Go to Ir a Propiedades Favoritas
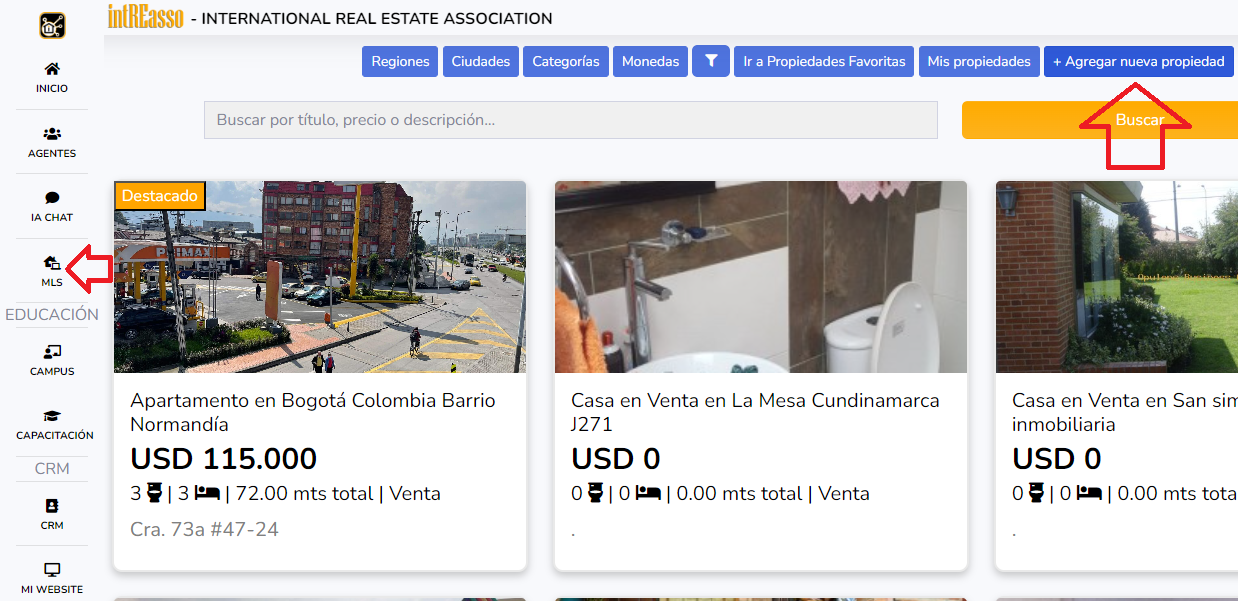 [x=824, y=61]
